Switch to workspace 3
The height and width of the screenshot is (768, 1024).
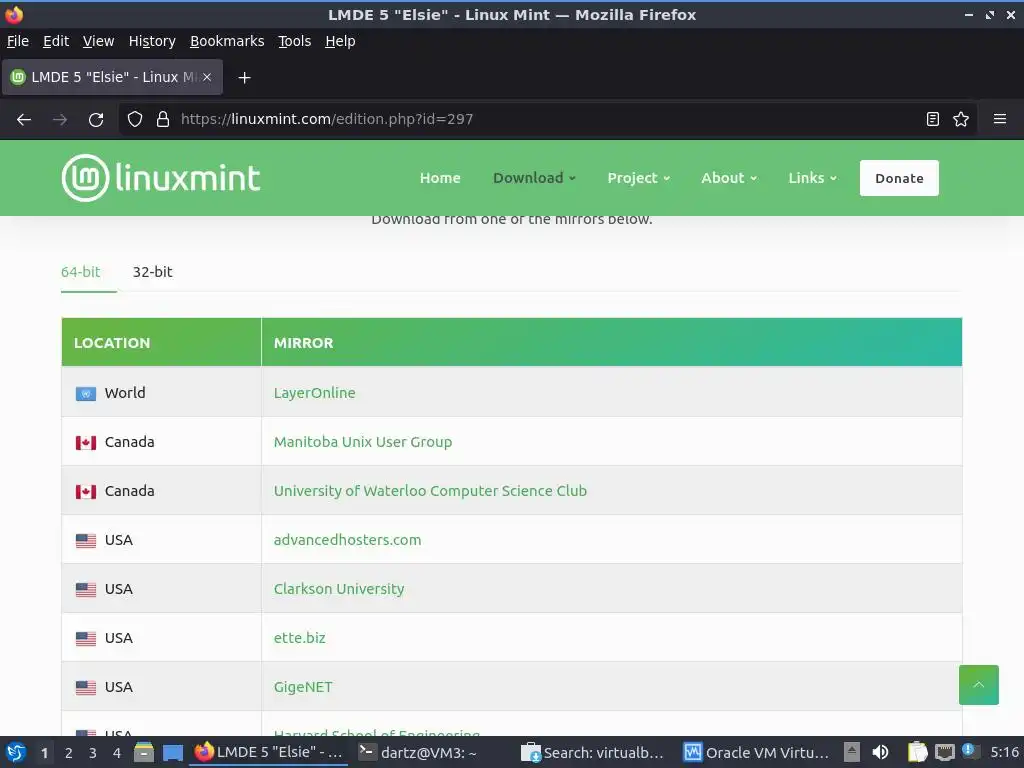point(93,753)
